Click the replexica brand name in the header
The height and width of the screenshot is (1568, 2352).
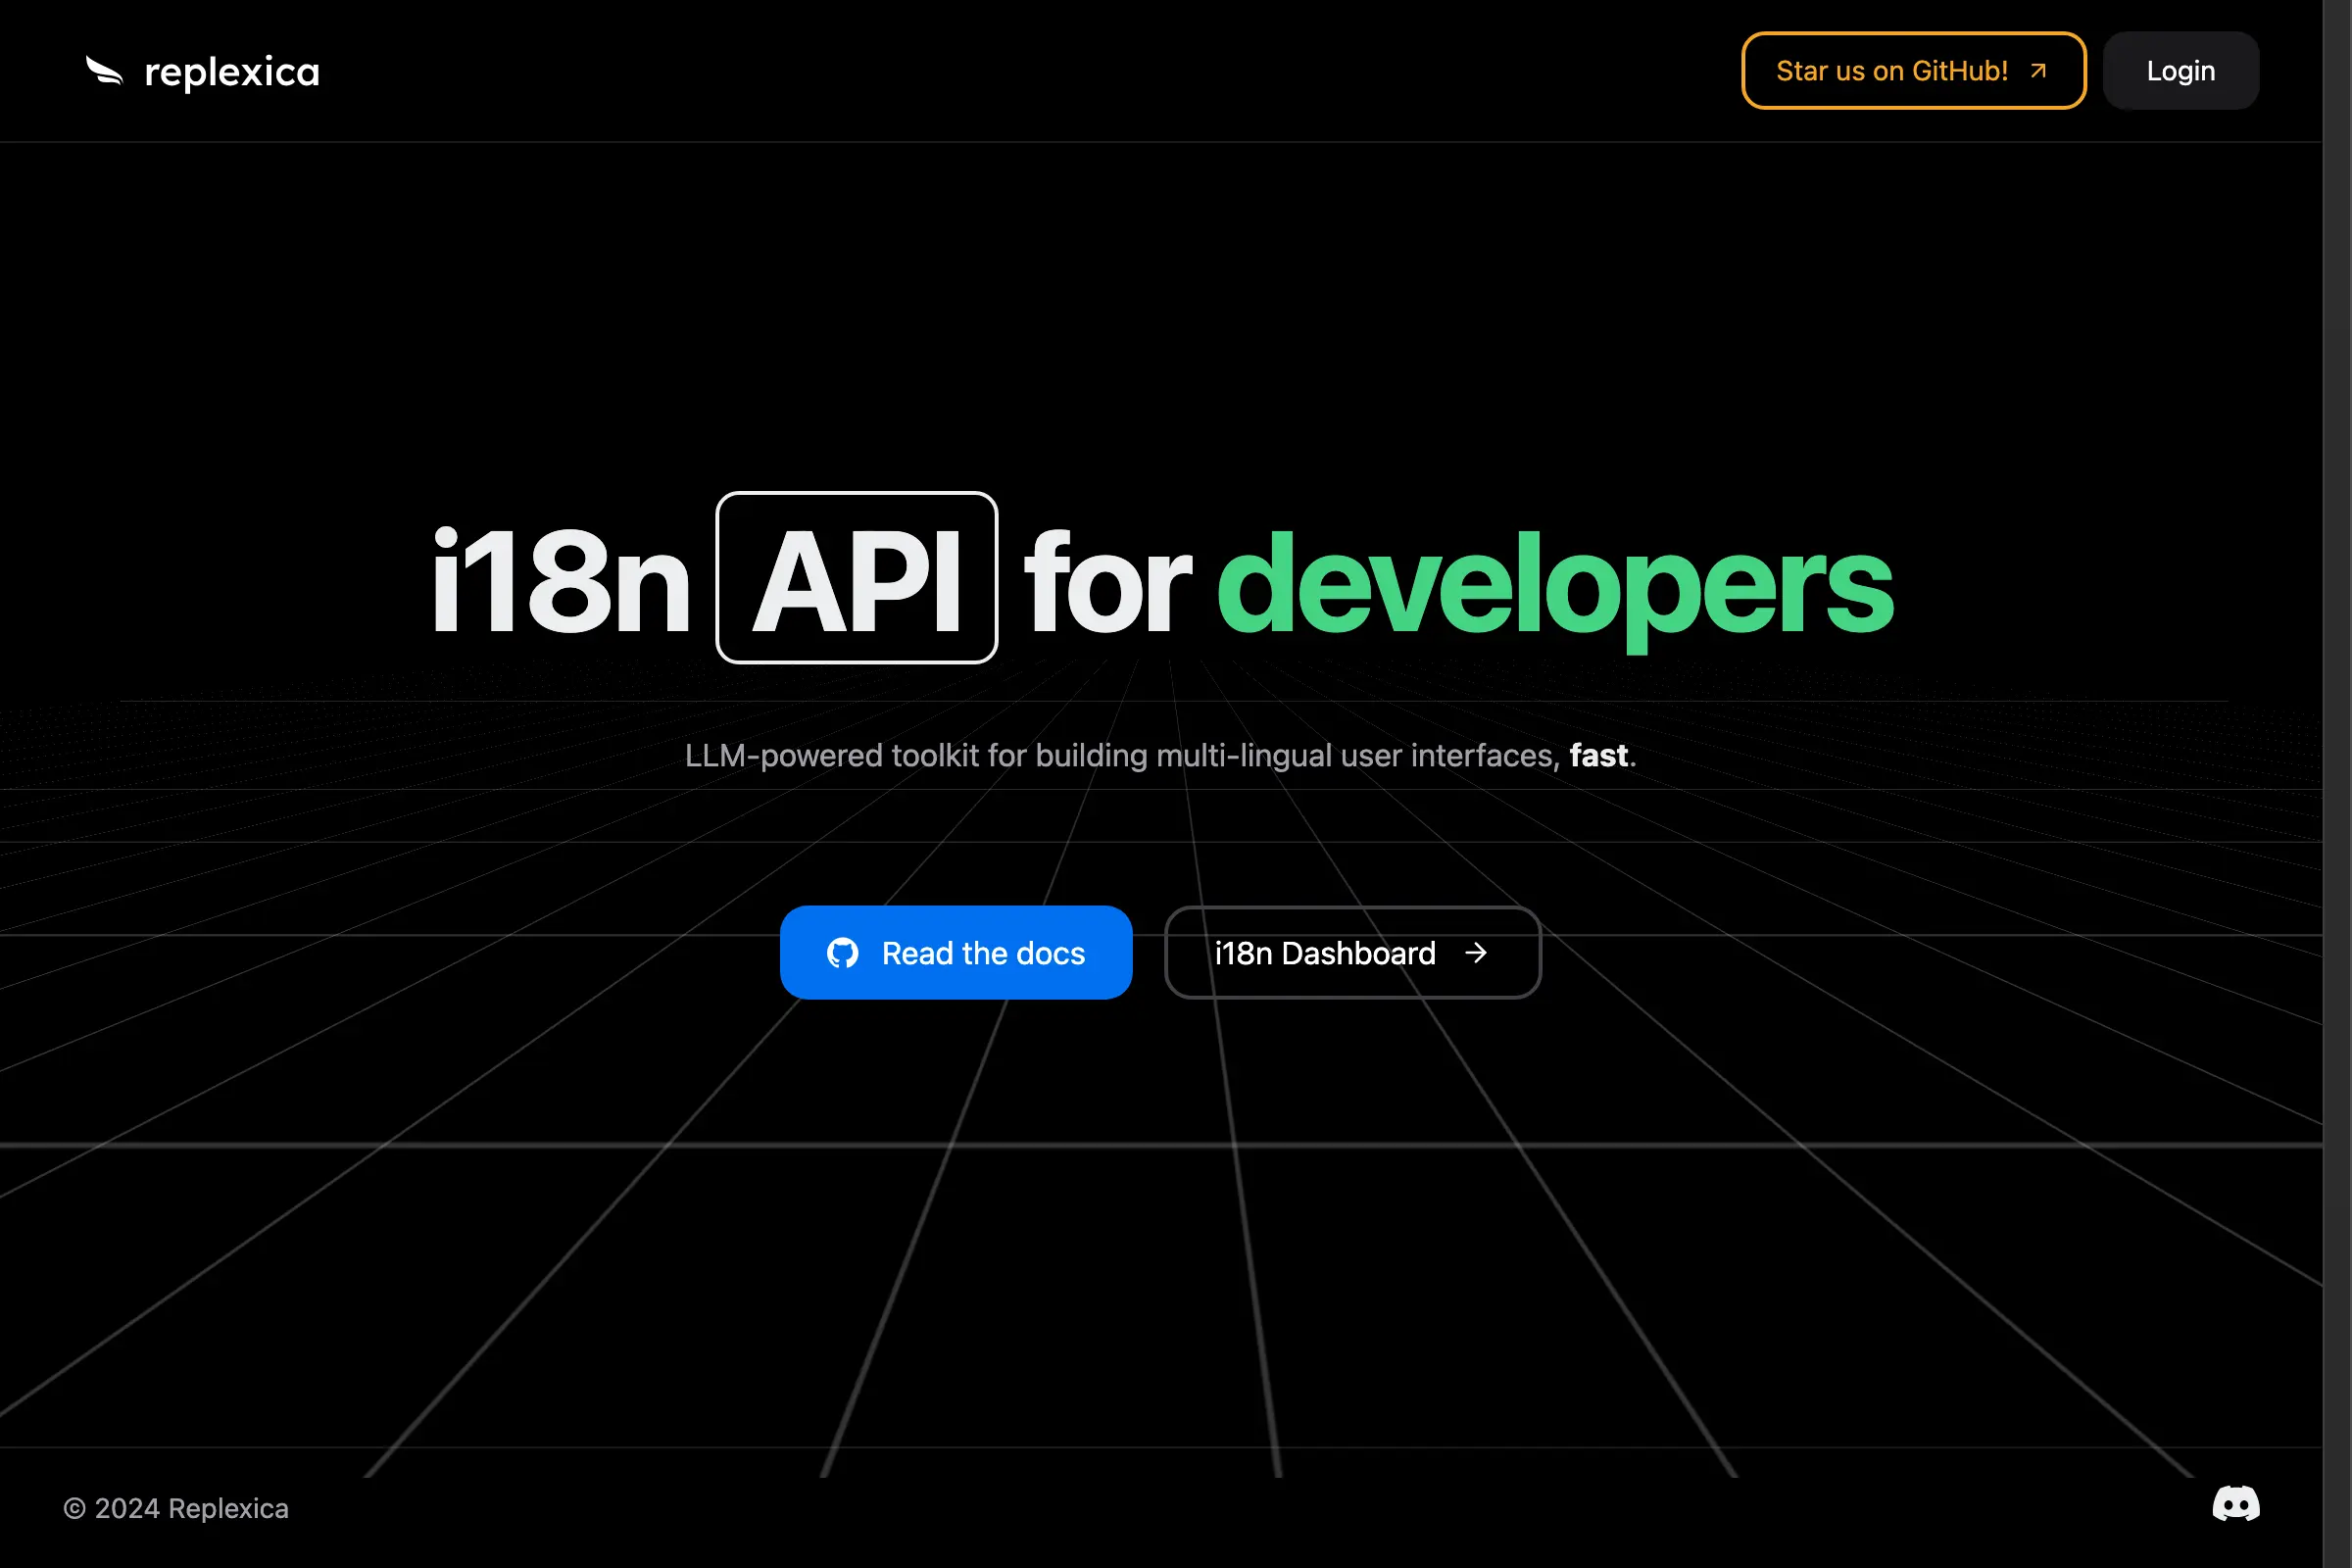coord(232,70)
